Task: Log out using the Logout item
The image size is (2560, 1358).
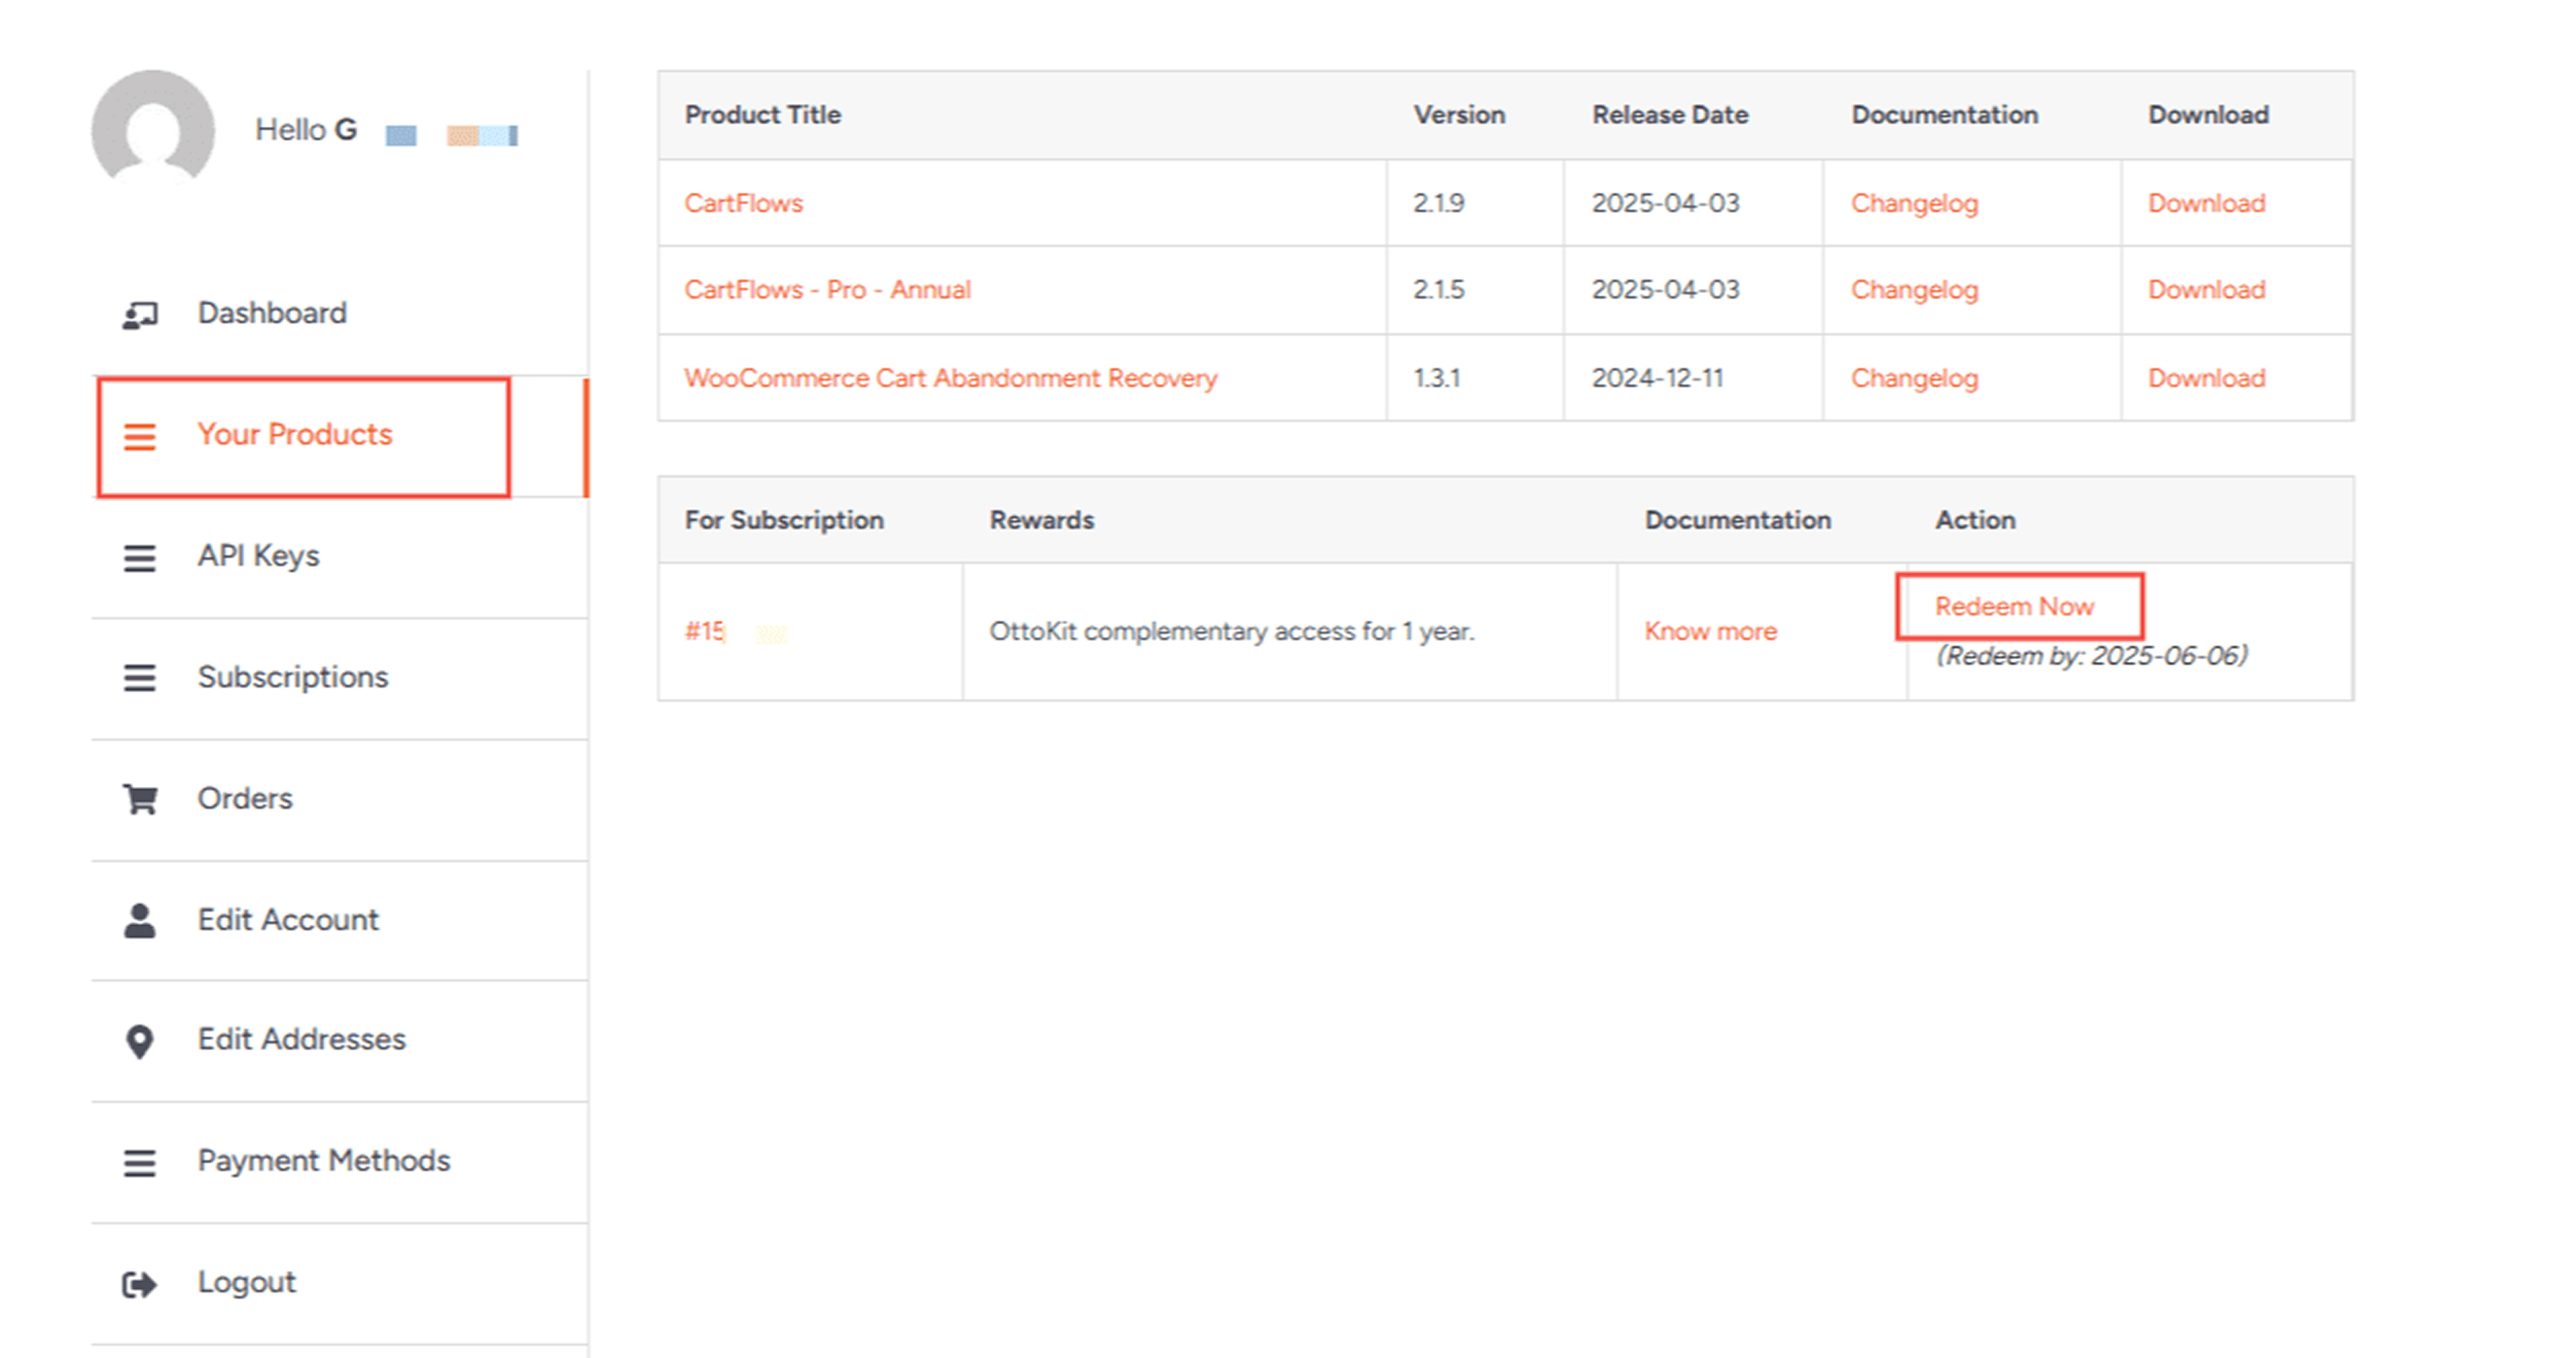Action: [x=246, y=1282]
